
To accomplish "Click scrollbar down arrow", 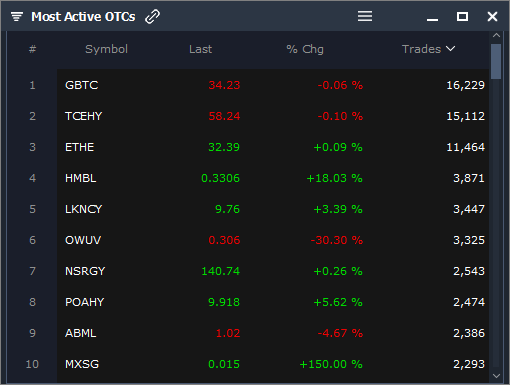I will tap(496, 376).
